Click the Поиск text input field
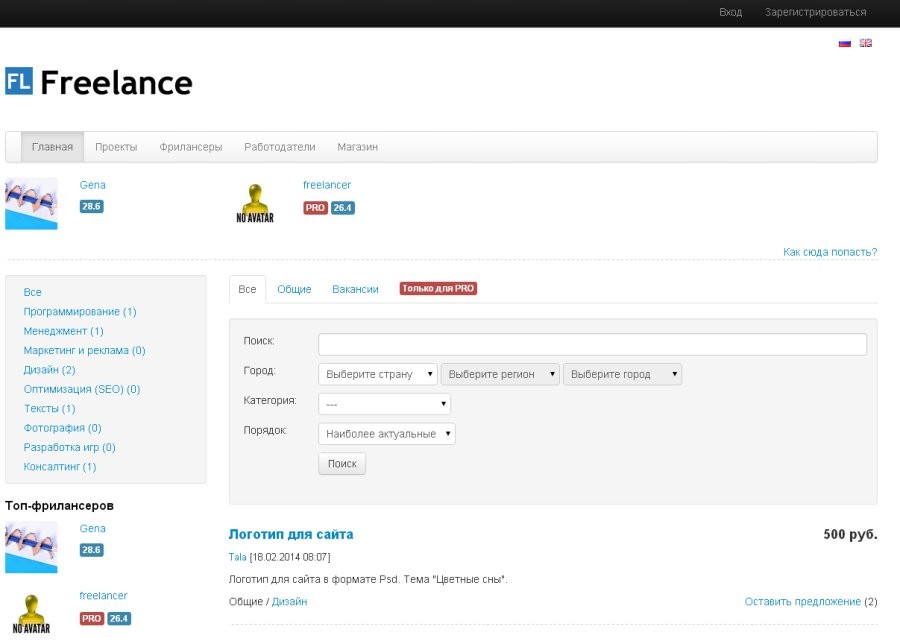Image resolution: width=900 pixels, height=644 pixels. pos(592,344)
